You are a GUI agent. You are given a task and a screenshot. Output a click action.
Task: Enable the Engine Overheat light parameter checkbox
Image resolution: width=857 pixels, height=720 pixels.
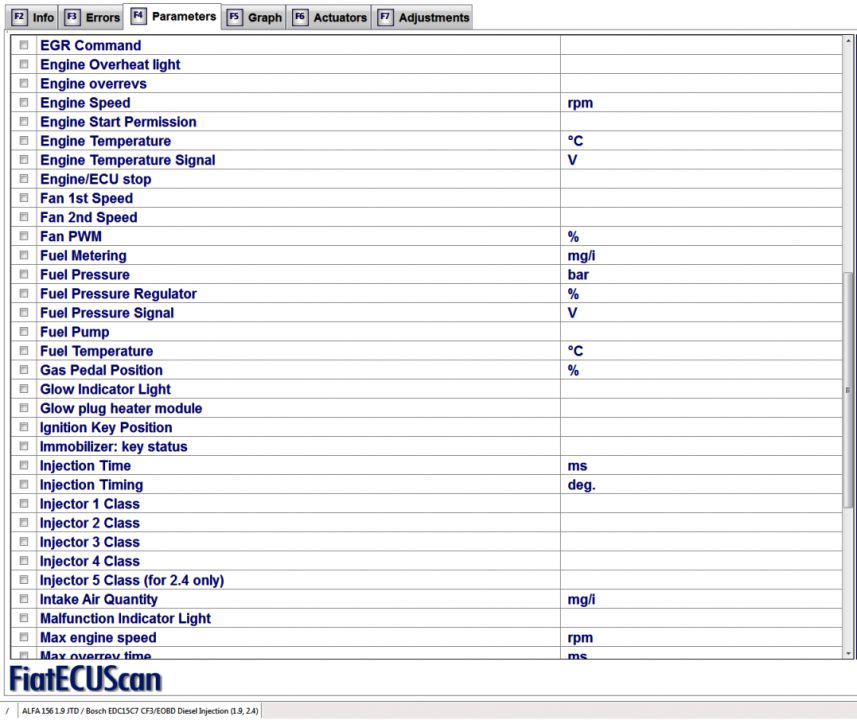24,64
